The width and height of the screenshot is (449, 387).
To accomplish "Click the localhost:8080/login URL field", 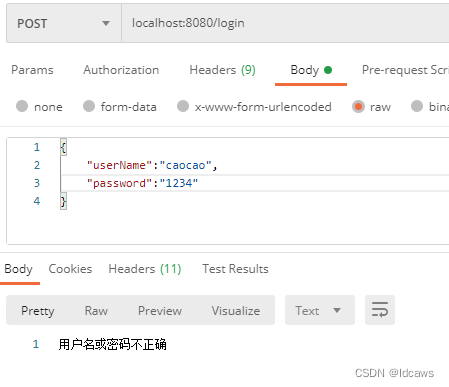I will (285, 23).
